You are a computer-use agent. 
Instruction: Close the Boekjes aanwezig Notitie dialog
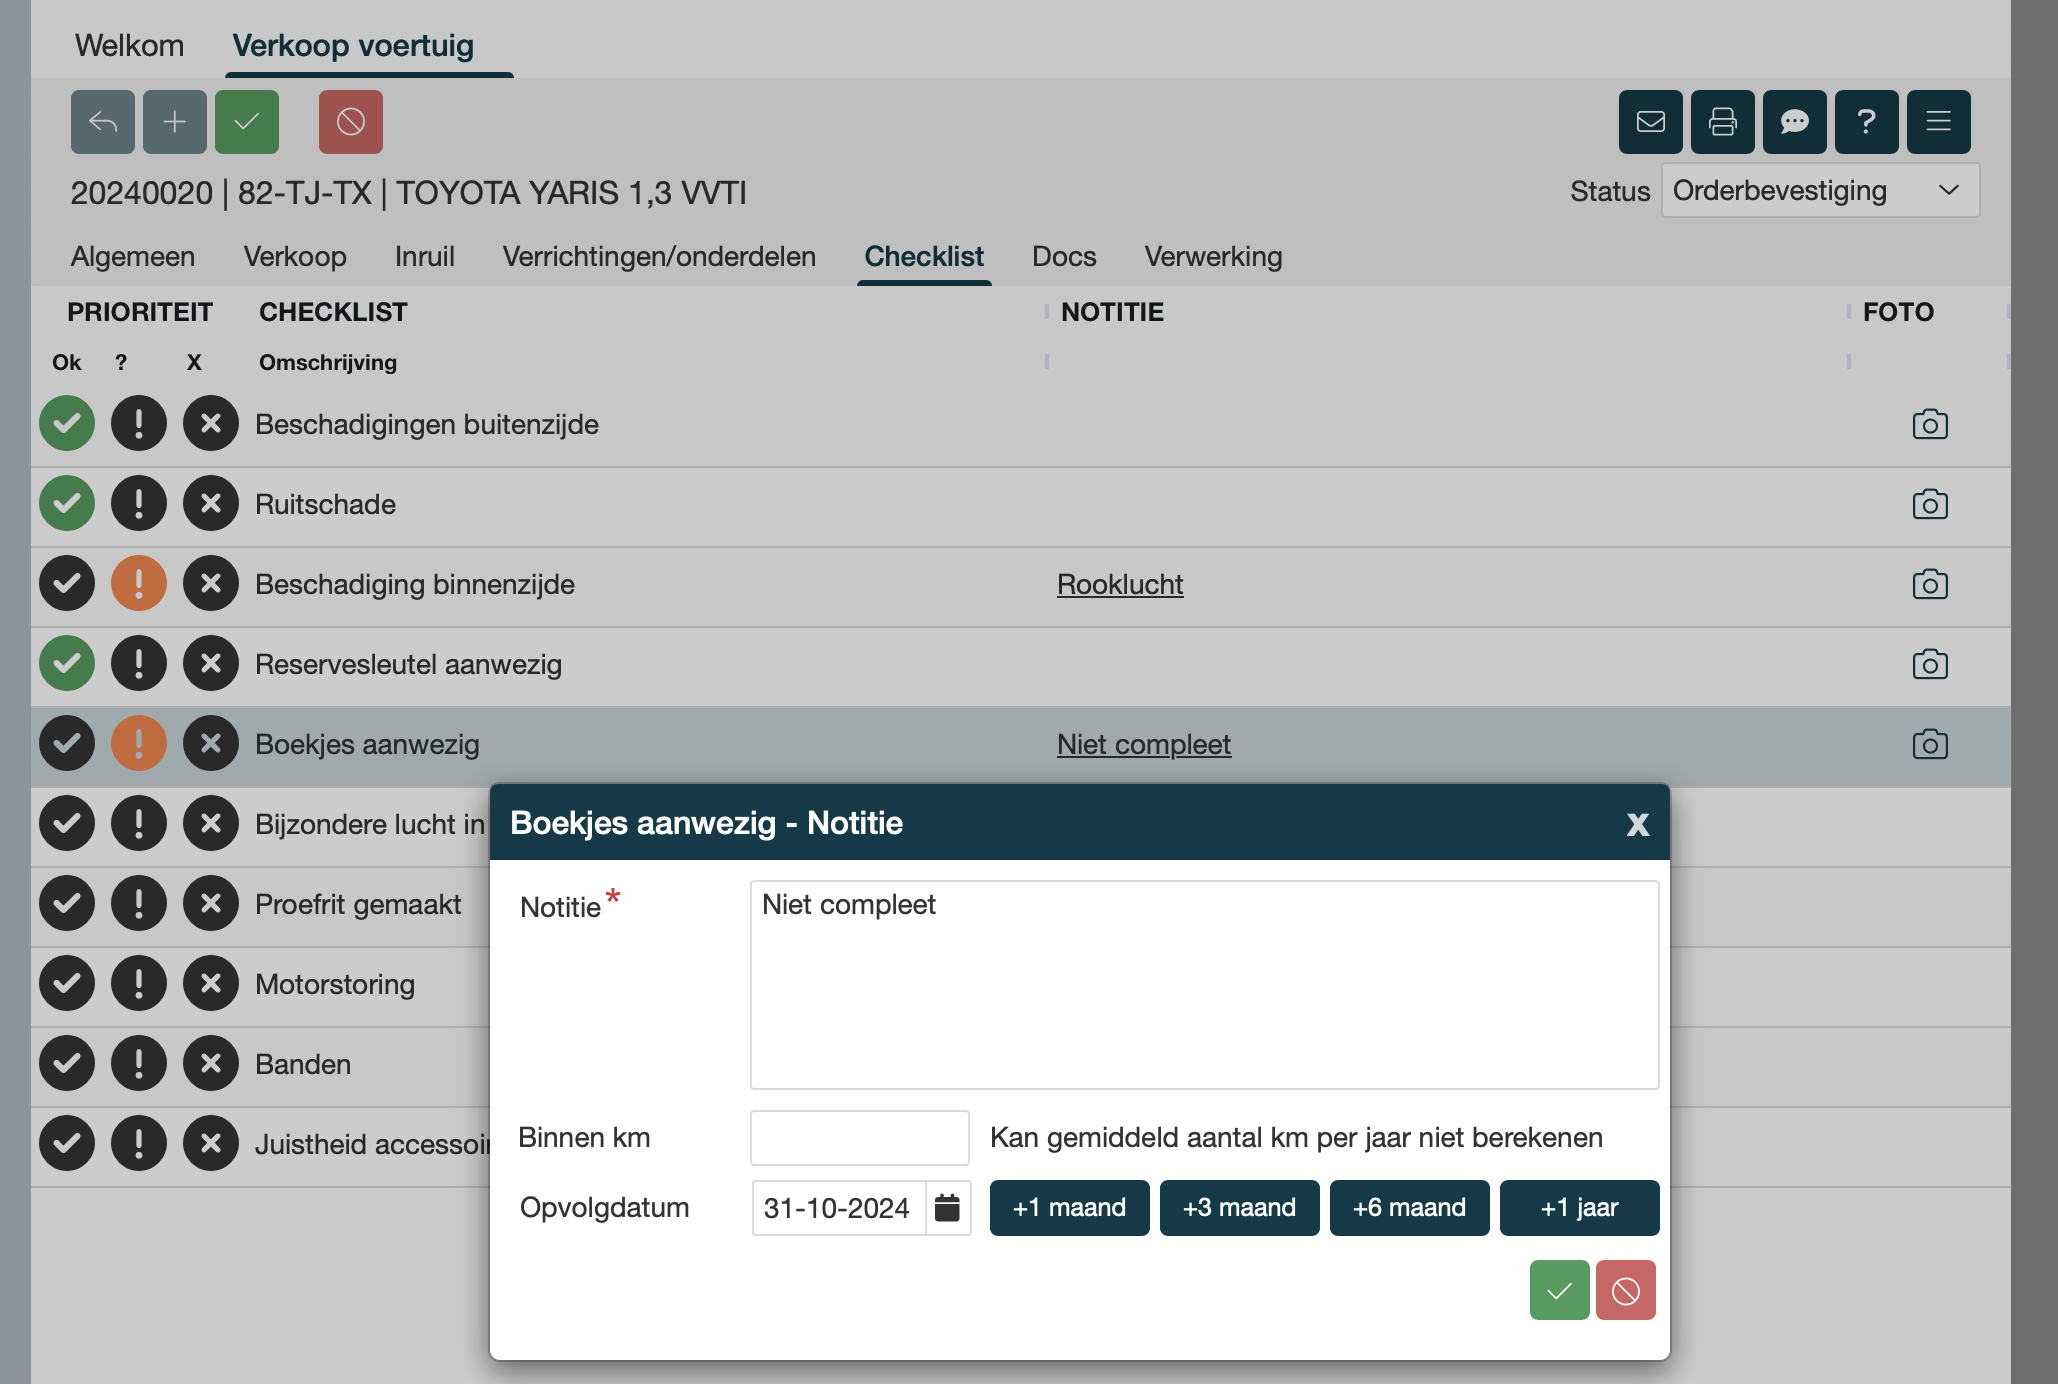click(x=1637, y=824)
